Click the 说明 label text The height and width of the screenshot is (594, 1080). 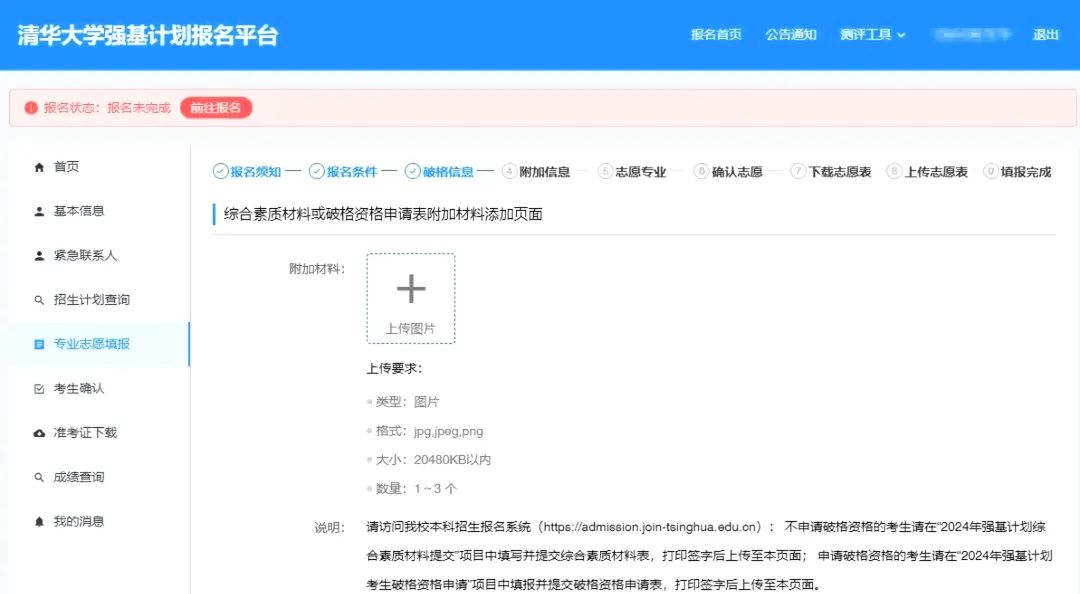pos(330,528)
